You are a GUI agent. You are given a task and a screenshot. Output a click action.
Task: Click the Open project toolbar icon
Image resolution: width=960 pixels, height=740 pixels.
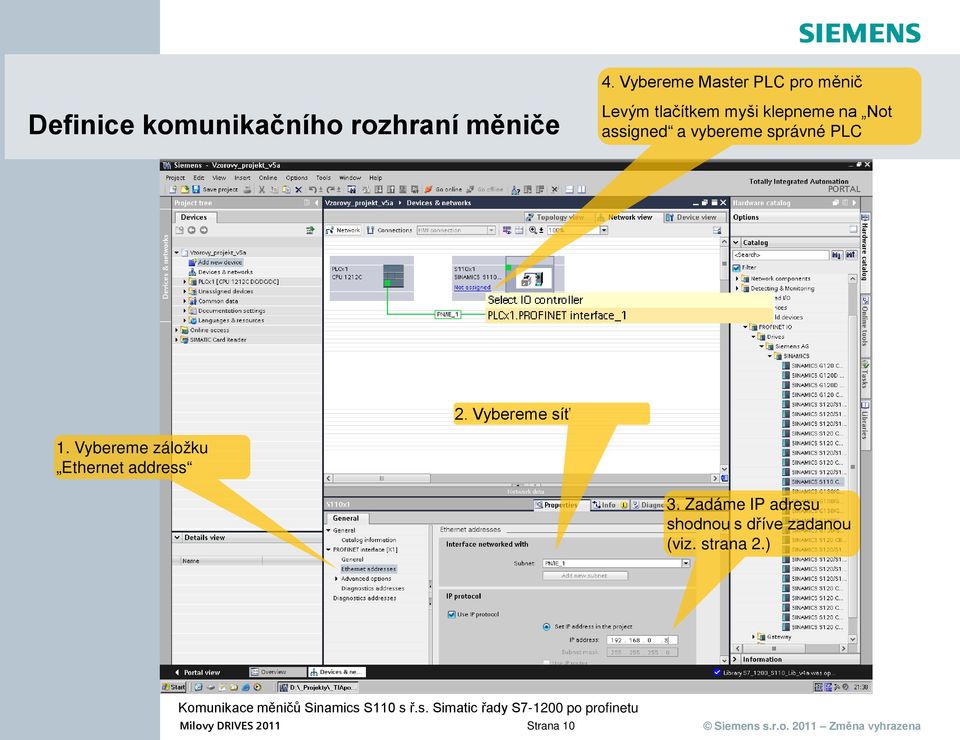pos(184,190)
